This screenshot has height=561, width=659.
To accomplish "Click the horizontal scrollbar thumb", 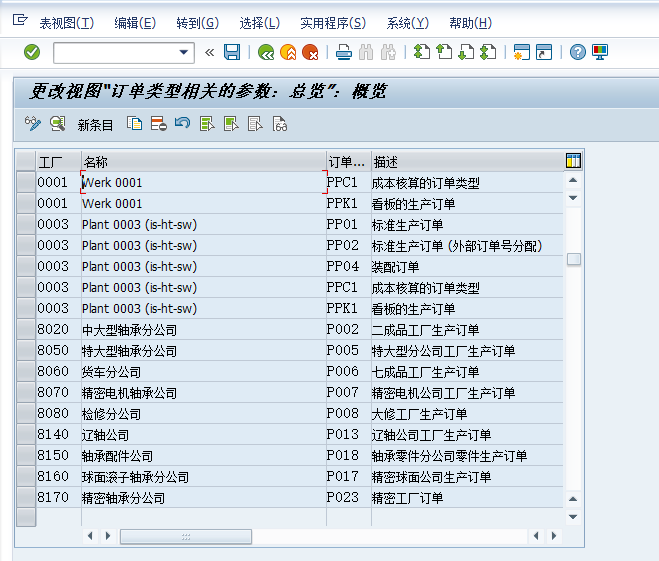I will [x=186, y=537].
